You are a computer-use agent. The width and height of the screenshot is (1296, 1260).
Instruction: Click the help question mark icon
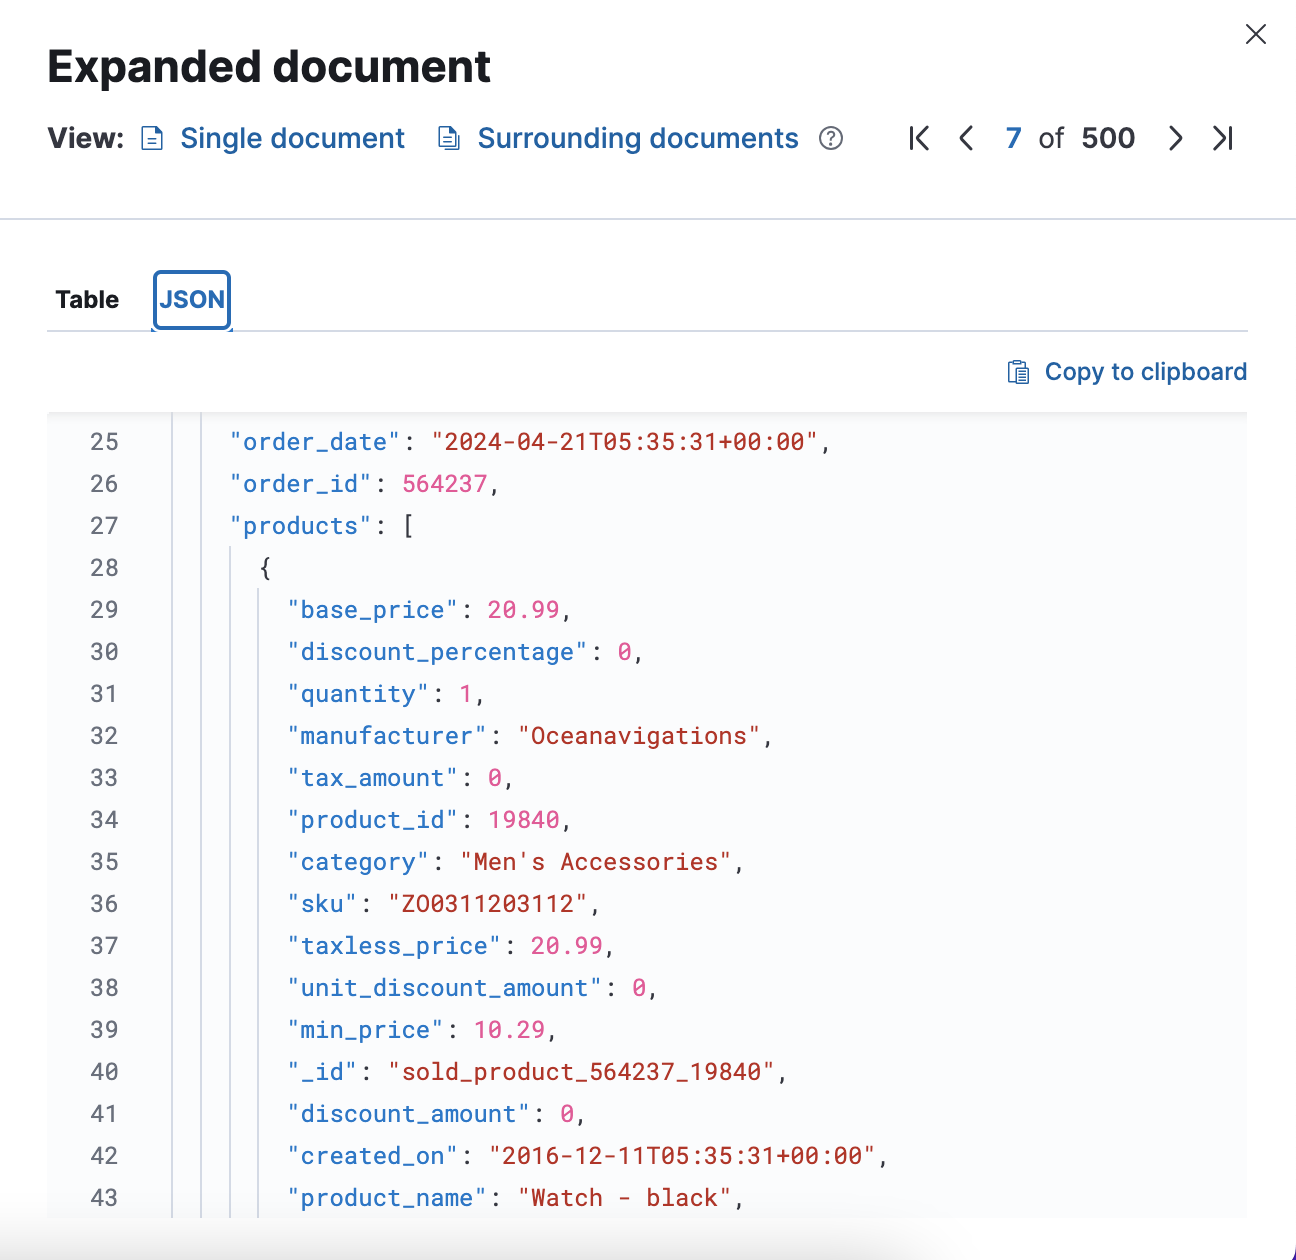pyautogui.click(x=831, y=138)
